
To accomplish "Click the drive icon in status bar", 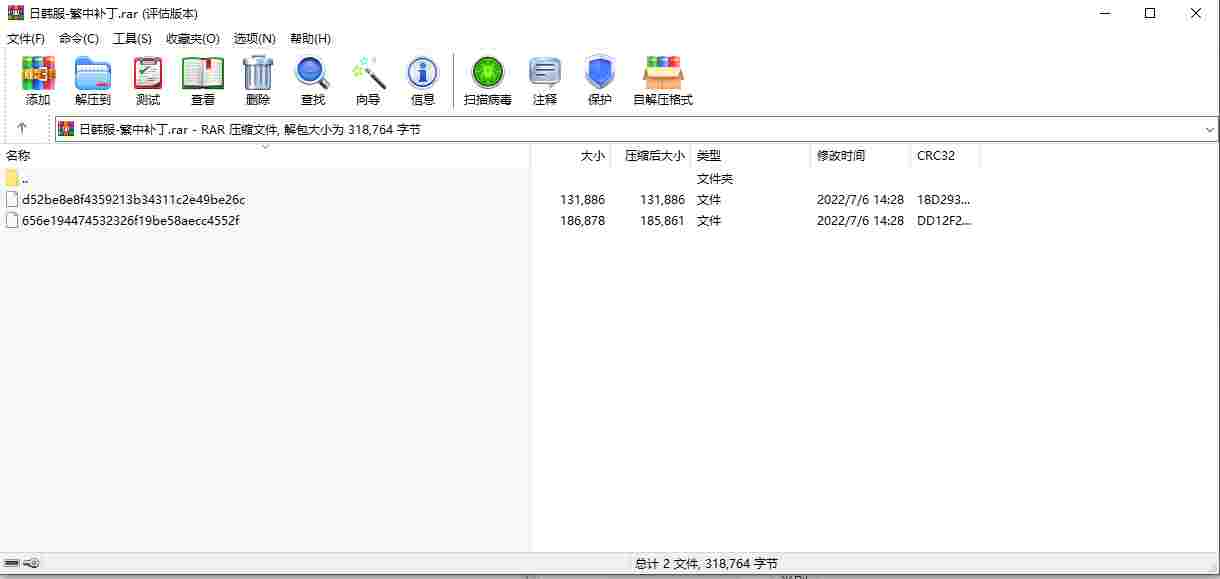I will (12, 563).
